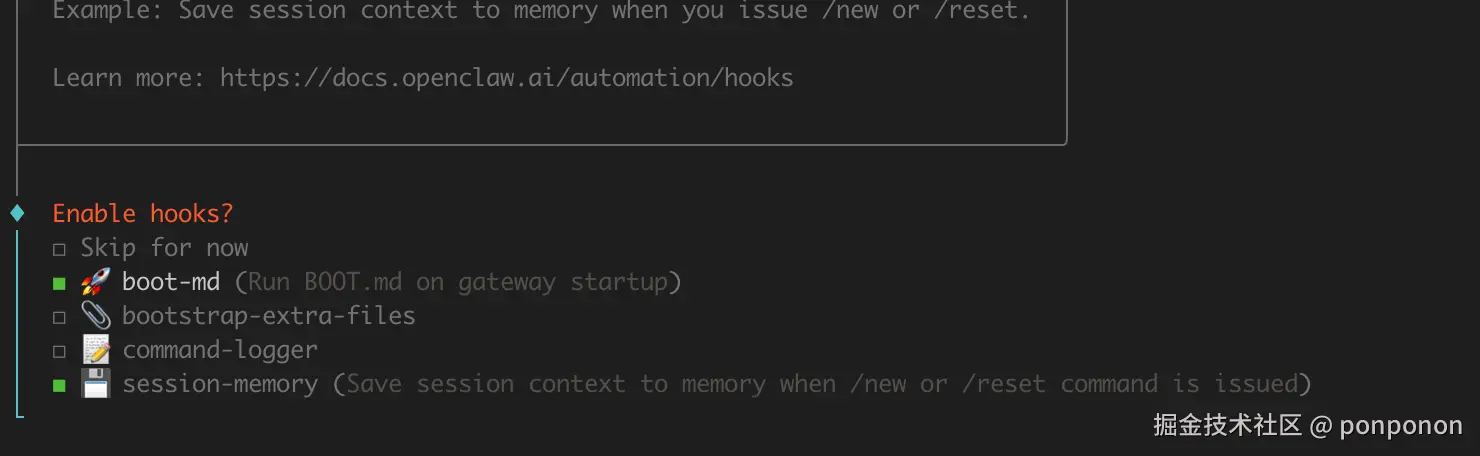This screenshot has width=1480, height=456.
Task: Click the memo icon beside command-logger
Action: [96, 350]
